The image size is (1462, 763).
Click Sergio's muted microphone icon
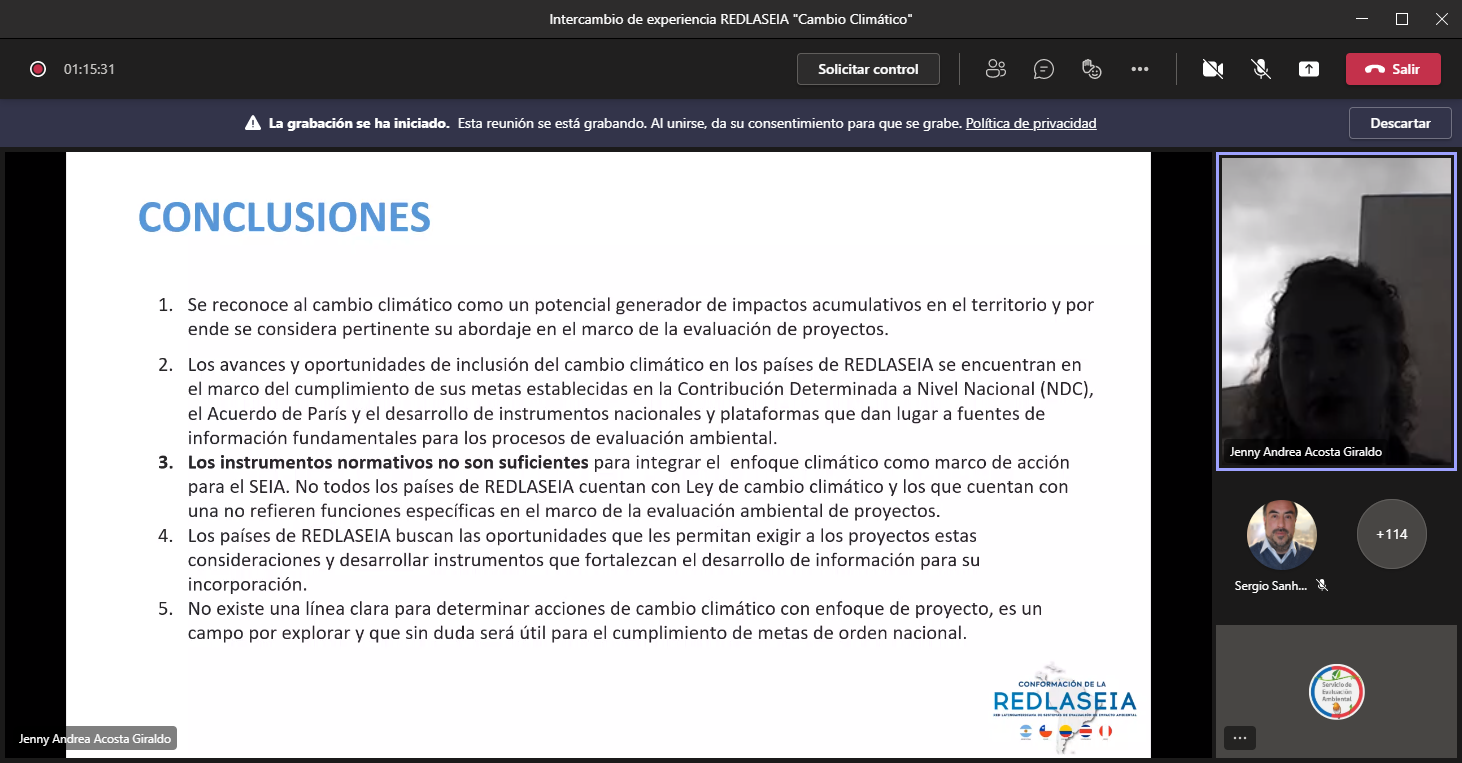(1322, 586)
